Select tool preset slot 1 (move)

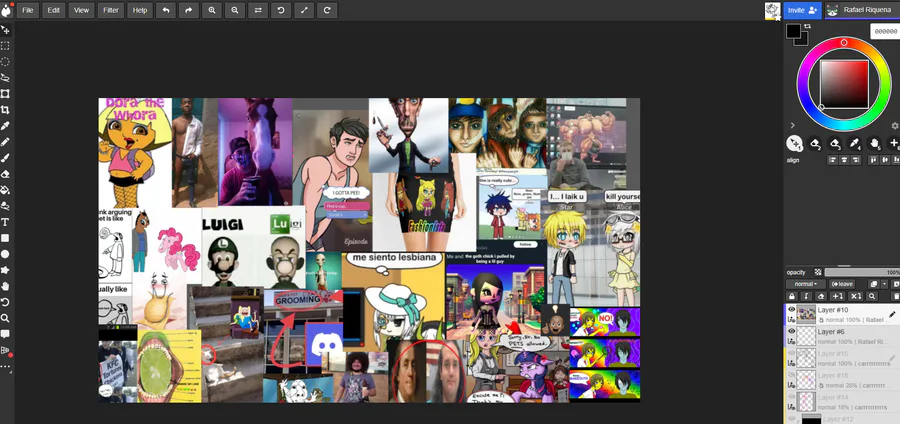point(794,143)
